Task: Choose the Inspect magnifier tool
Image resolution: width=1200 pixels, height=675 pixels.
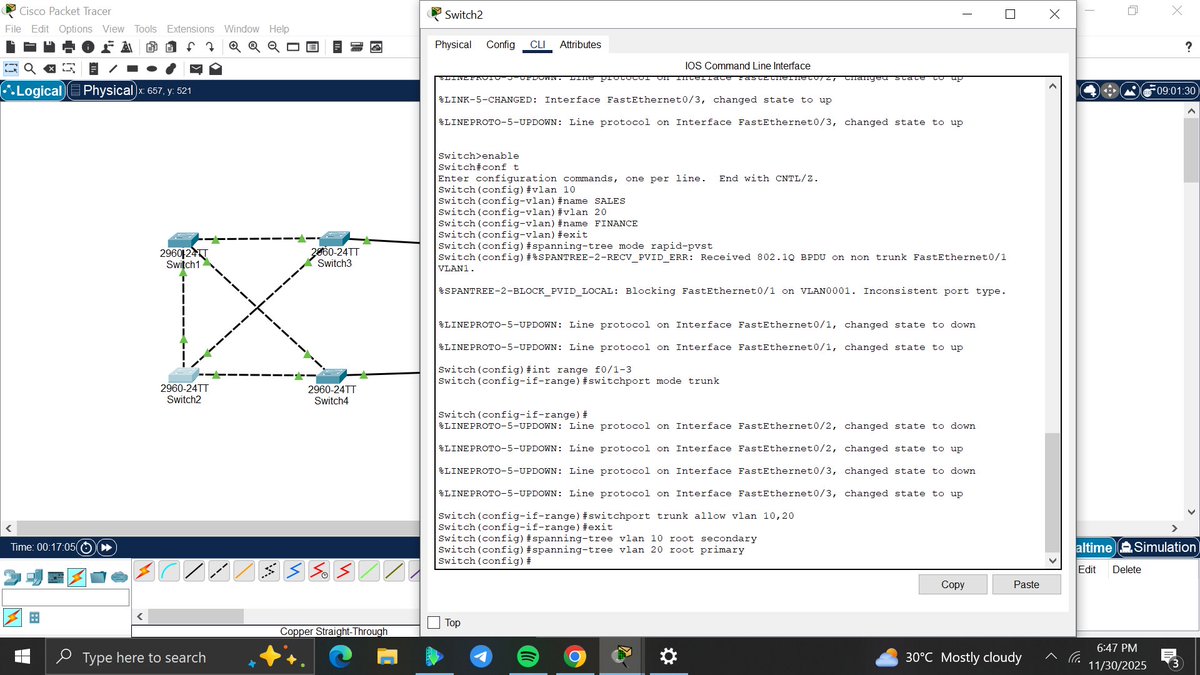Action: pyautogui.click(x=30, y=69)
